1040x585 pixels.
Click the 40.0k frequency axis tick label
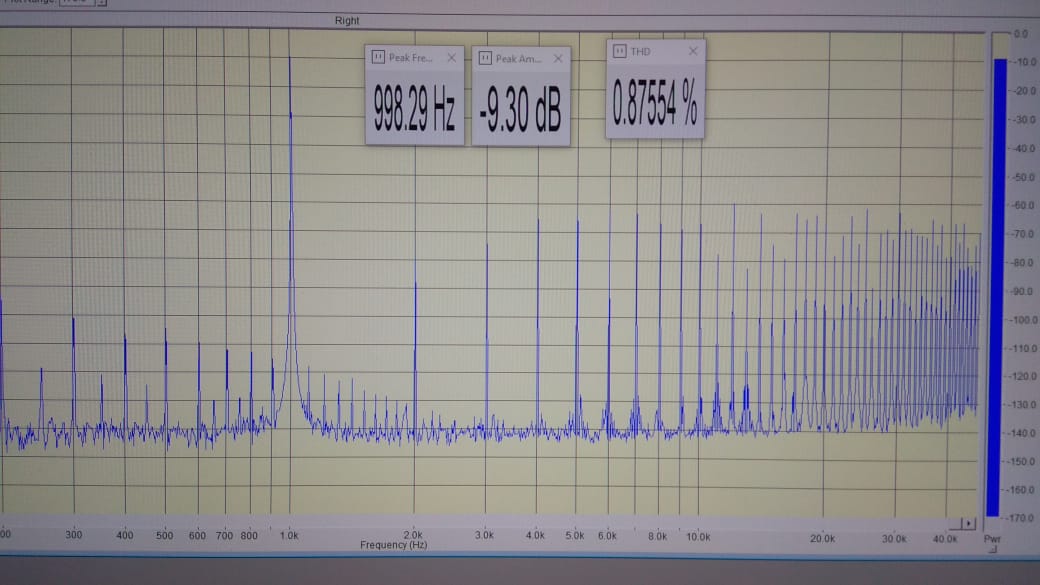pyautogui.click(x=945, y=539)
